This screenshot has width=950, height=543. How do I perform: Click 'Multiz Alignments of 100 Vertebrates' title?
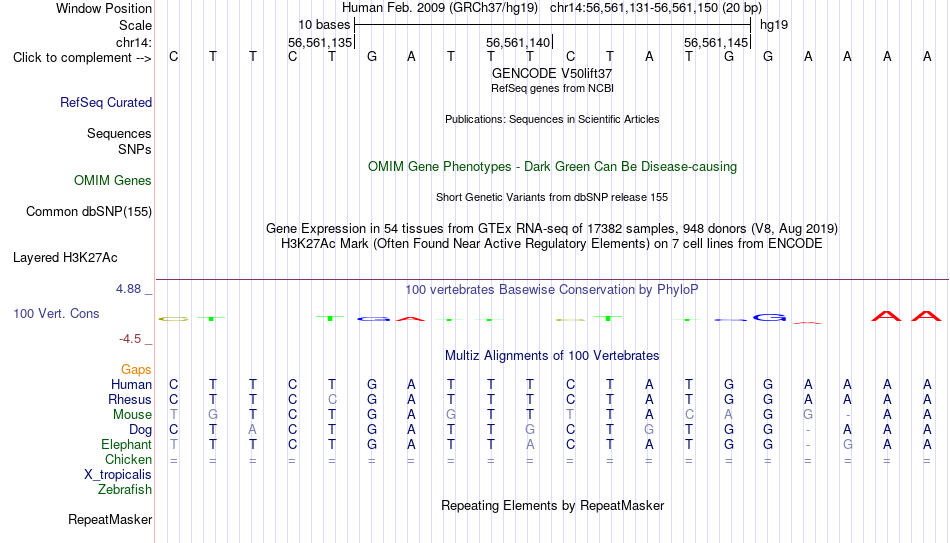point(552,356)
